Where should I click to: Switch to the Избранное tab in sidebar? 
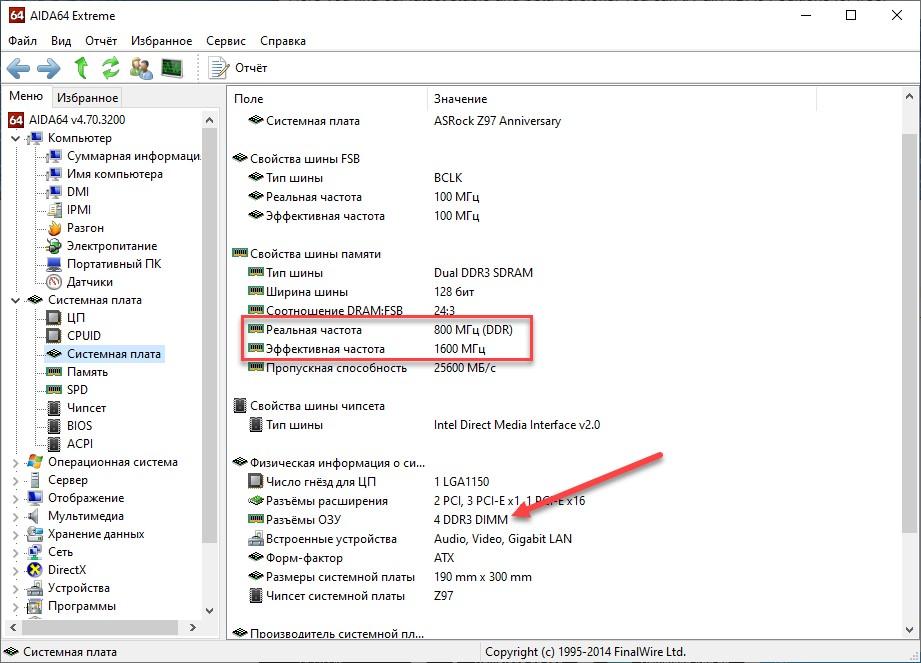[x=88, y=97]
